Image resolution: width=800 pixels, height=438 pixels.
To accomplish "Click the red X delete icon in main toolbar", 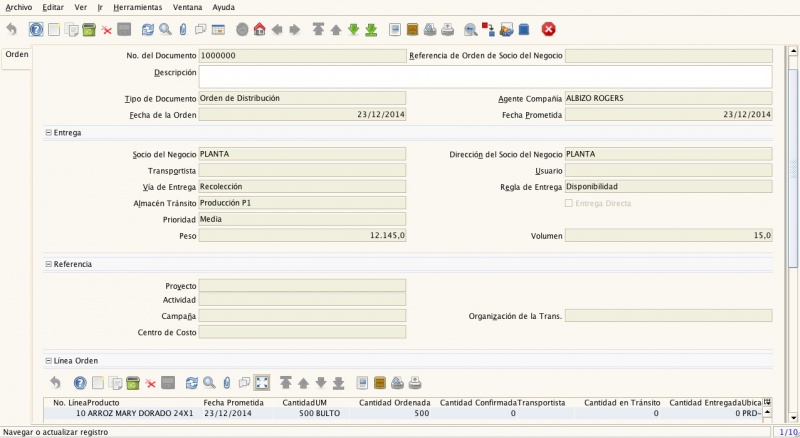I will click(106, 30).
